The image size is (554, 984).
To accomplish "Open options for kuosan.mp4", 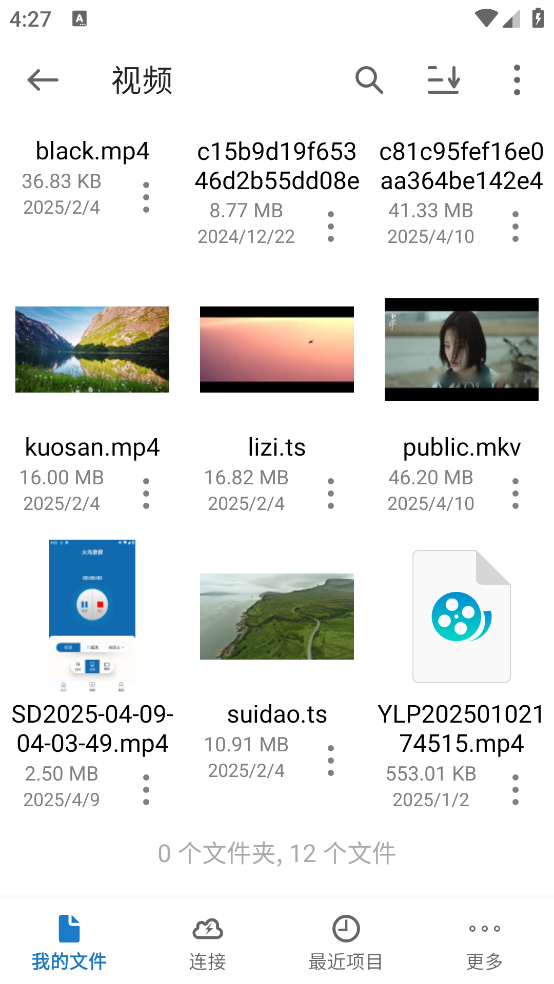I will [x=146, y=493].
